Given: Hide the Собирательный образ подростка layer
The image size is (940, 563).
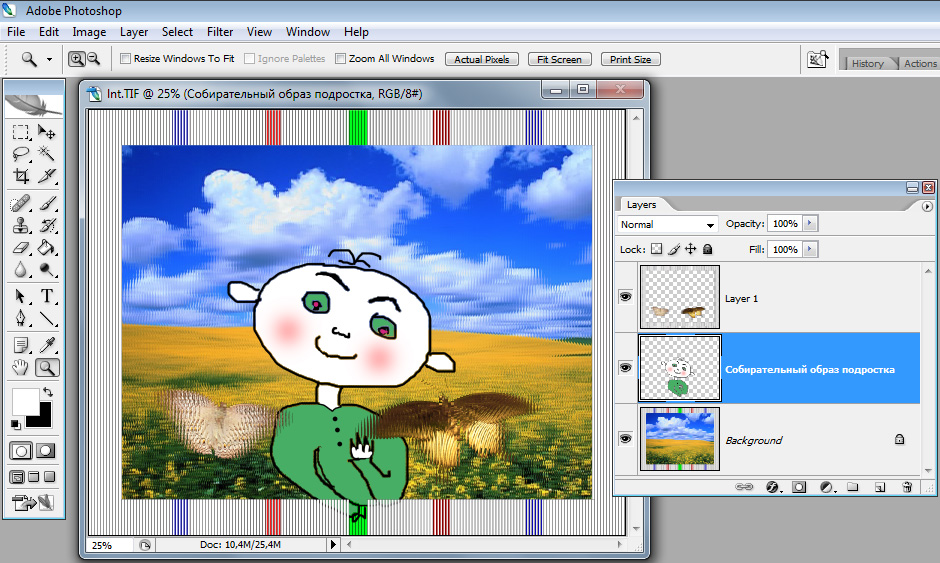Looking at the screenshot, I should 625,368.
